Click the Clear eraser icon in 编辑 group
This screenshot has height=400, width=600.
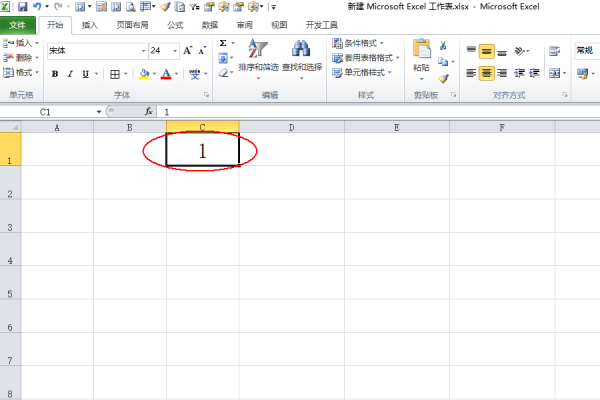223,73
